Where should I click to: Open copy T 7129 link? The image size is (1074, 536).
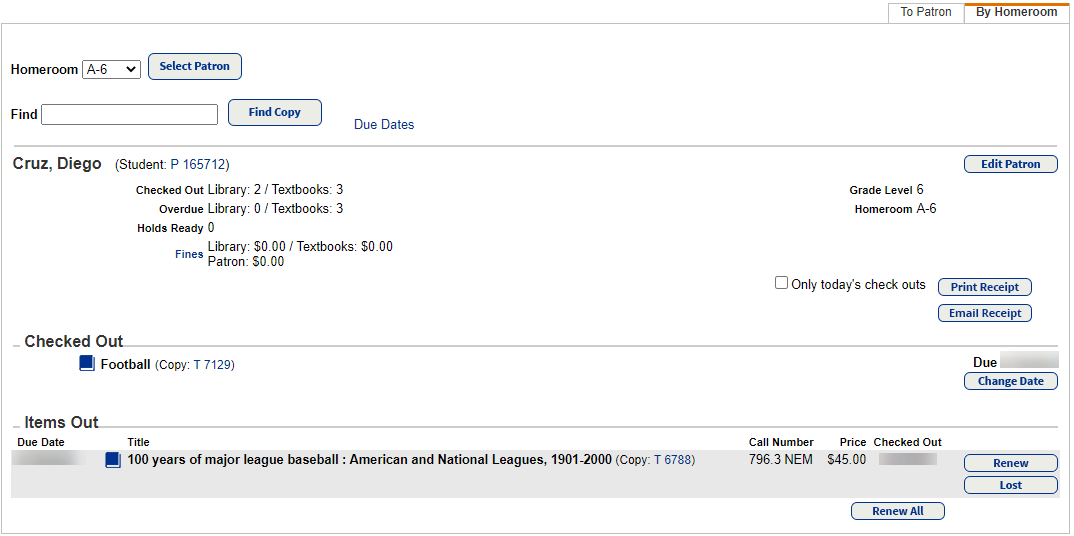[212, 365]
